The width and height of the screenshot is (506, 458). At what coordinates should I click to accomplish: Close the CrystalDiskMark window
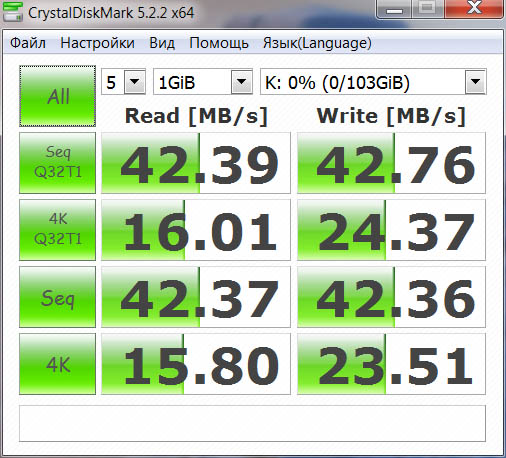(474, 8)
